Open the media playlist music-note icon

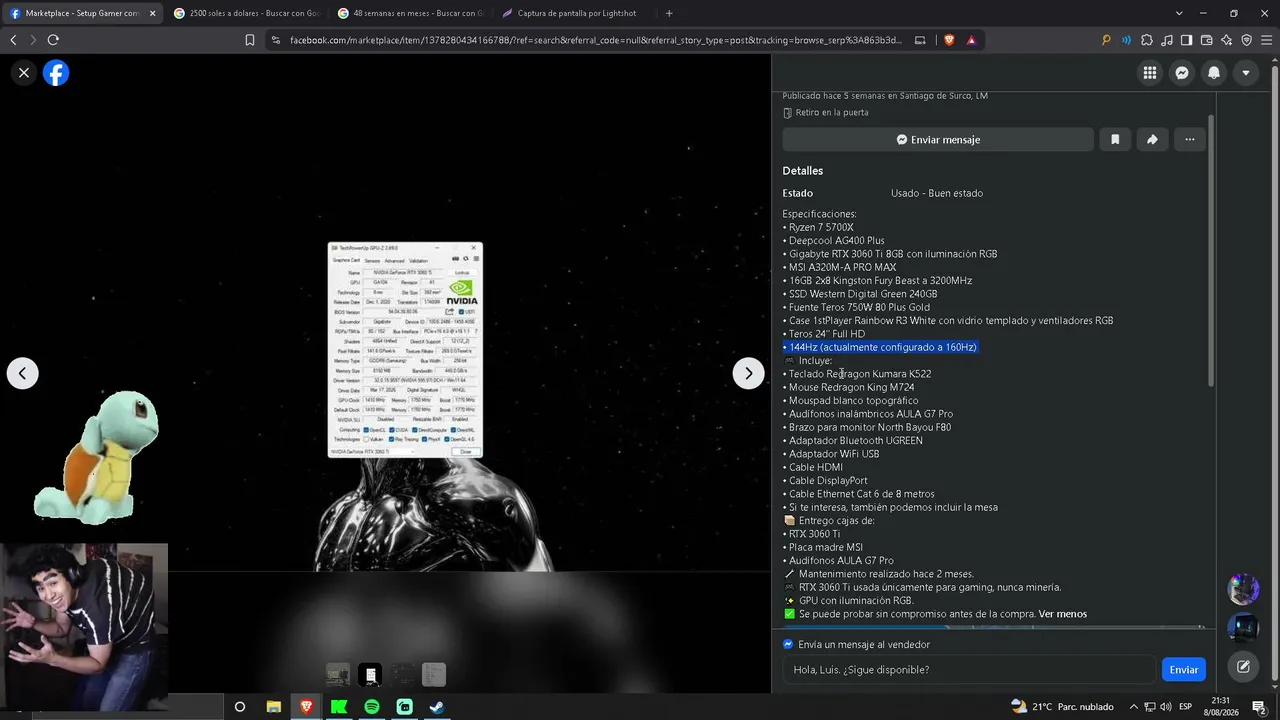[1166, 40]
